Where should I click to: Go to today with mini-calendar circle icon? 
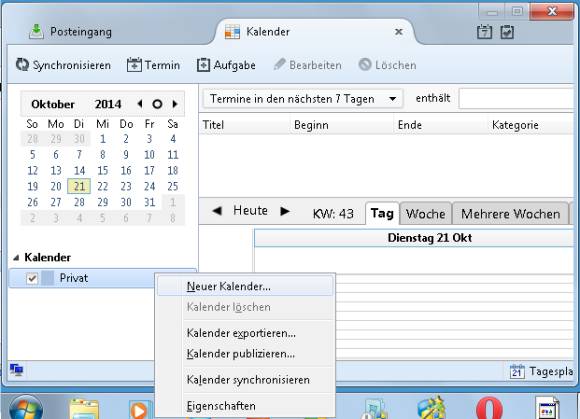pyautogui.click(x=157, y=104)
